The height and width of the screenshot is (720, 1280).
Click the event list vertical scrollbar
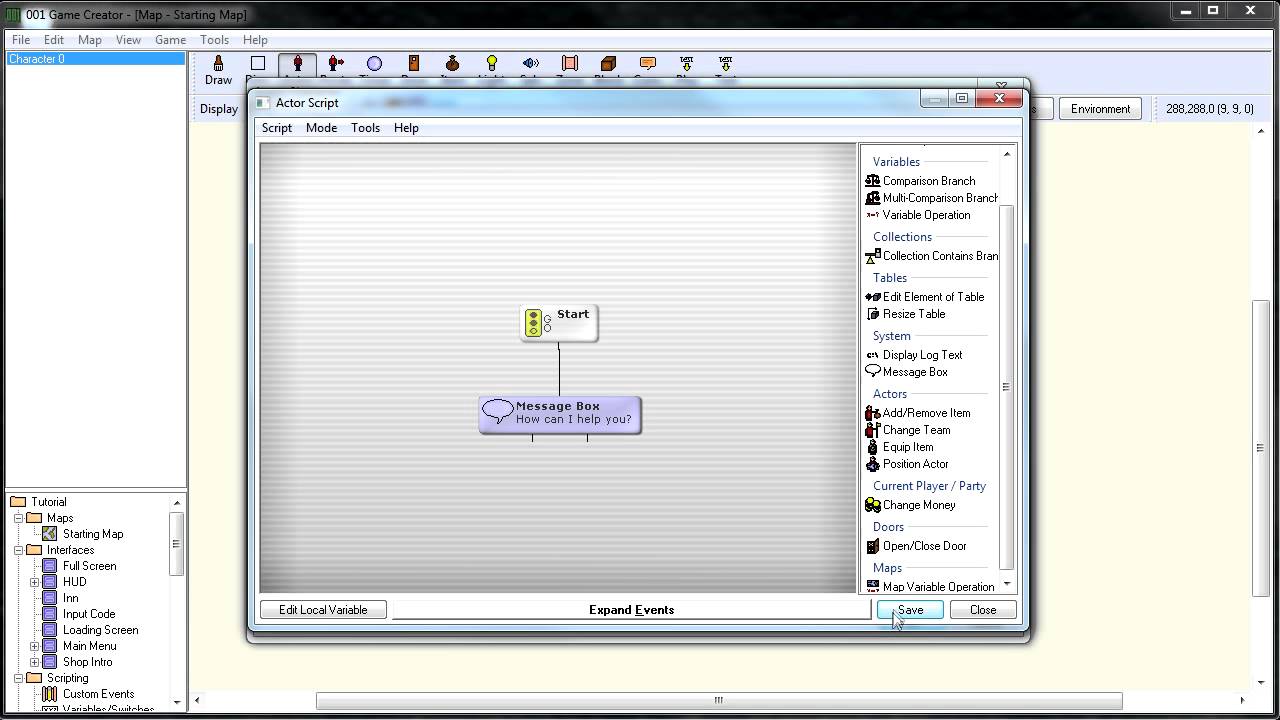tap(1006, 386)
